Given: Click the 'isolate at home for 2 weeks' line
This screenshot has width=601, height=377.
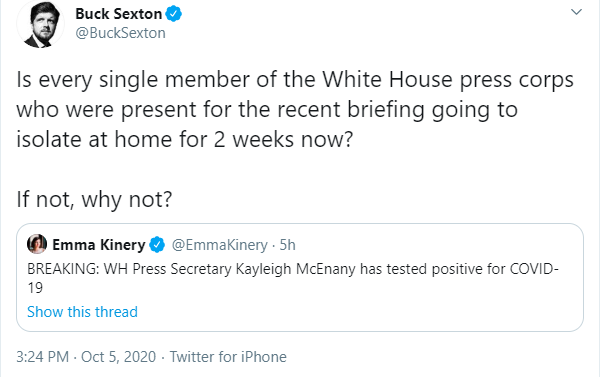Looking at the screenshot, I should pyautogui.click(x=184, y=139).
